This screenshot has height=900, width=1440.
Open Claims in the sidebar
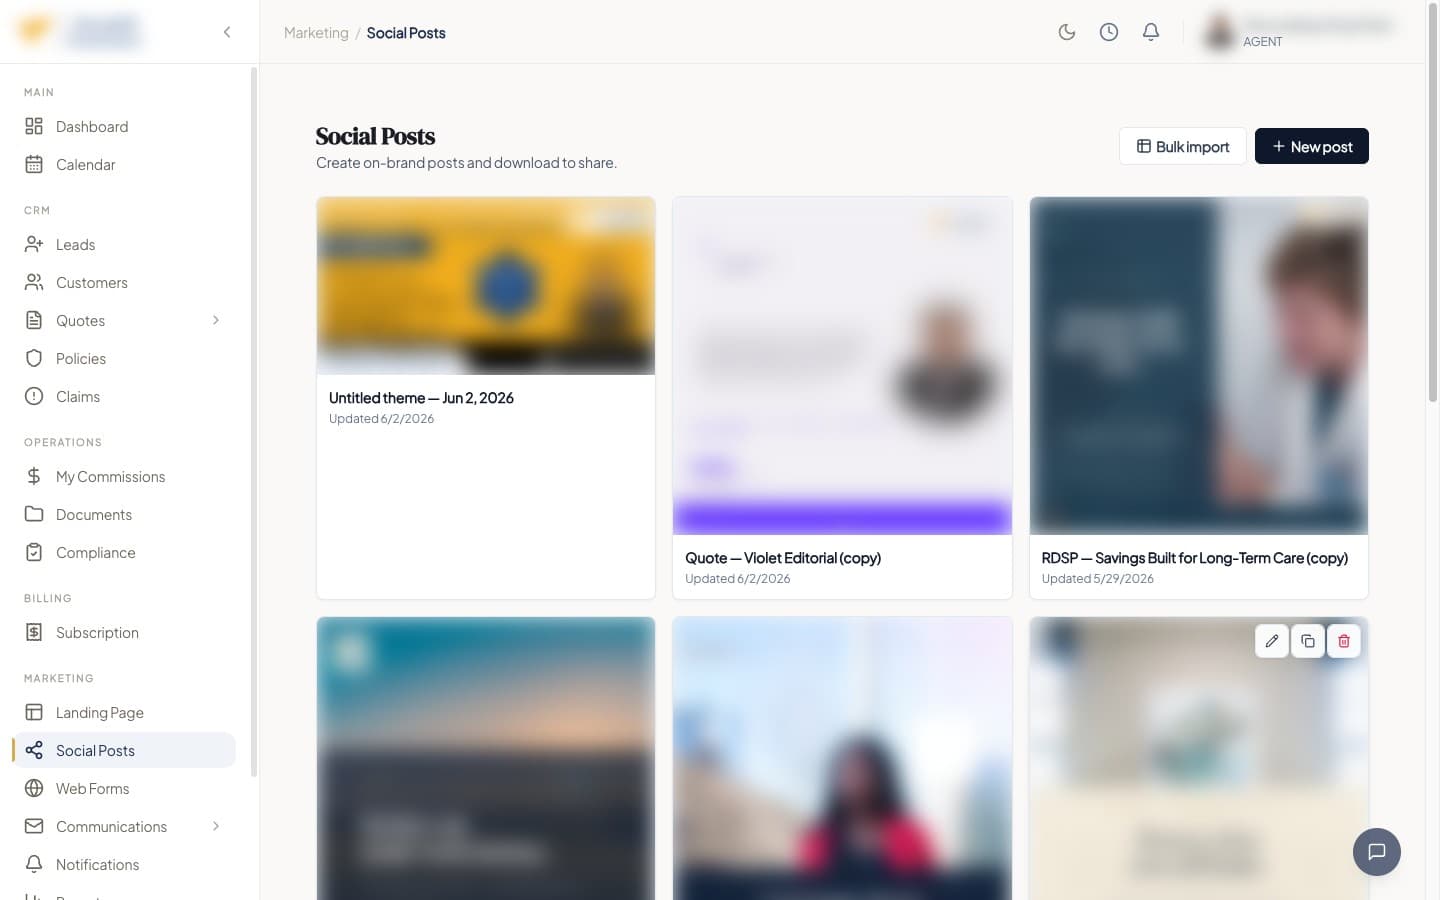tap(124, 396)
